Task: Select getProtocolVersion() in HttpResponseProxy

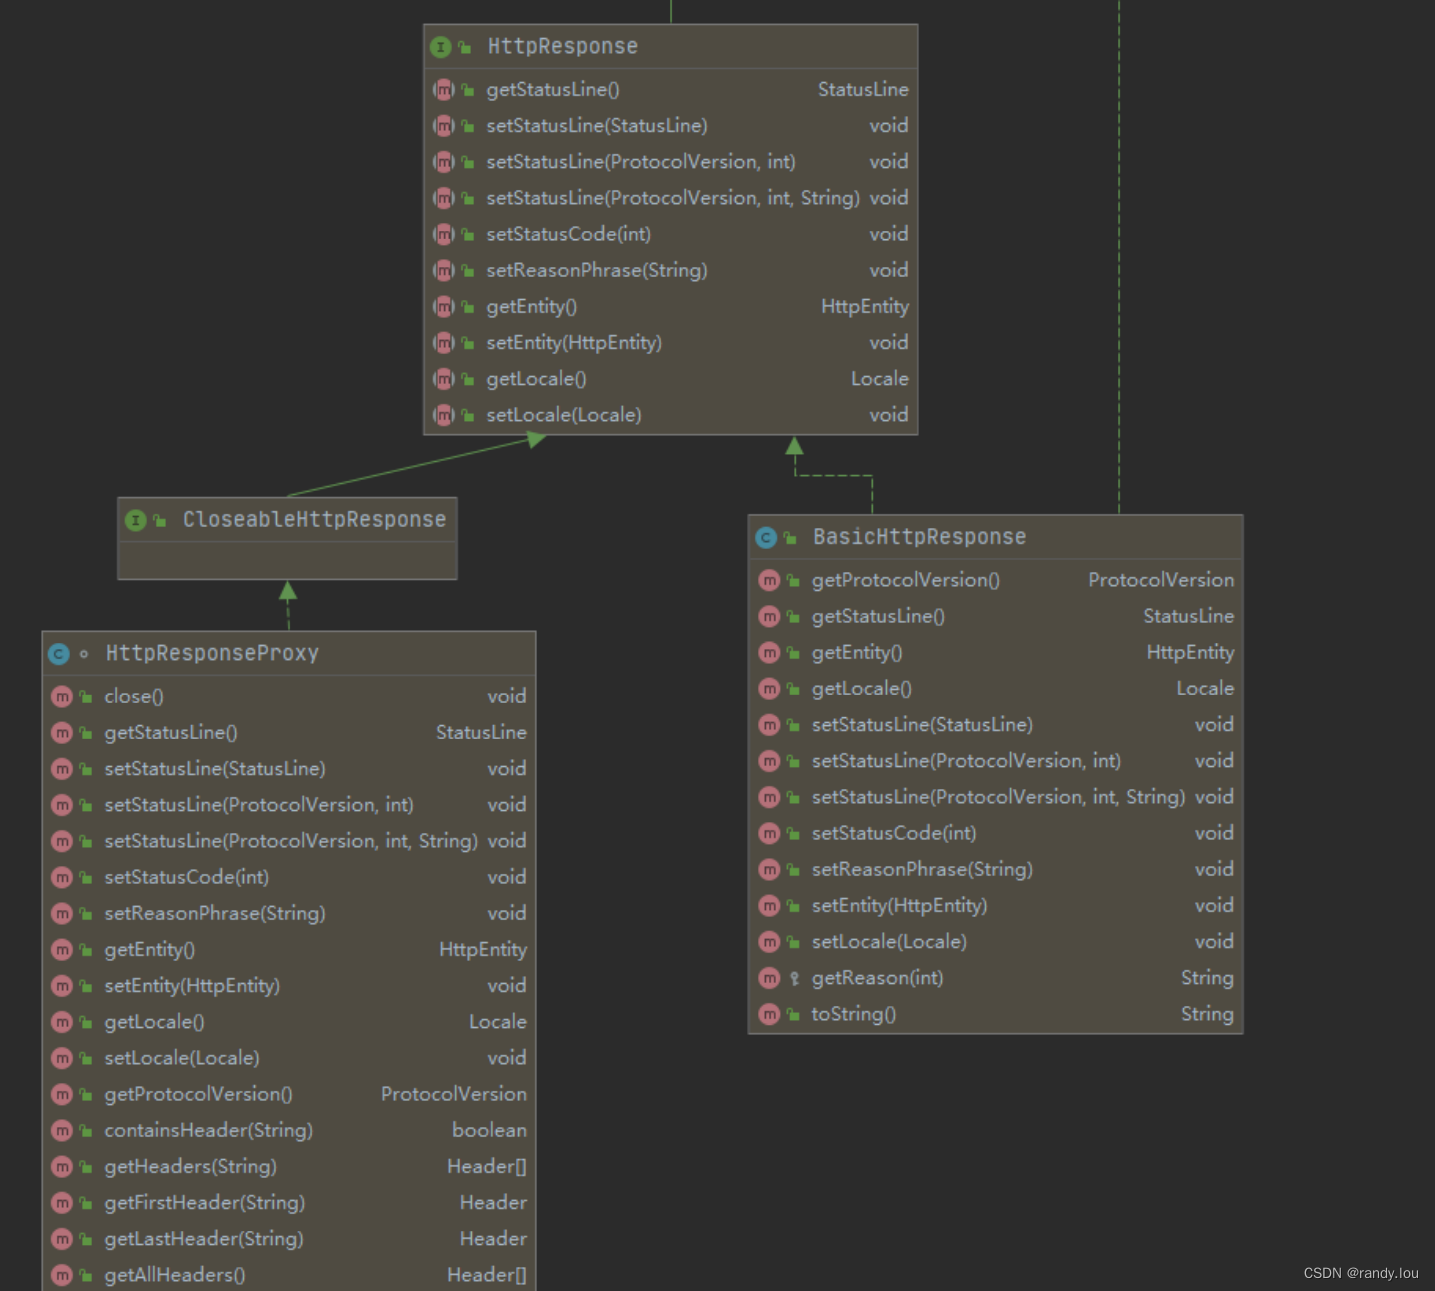Action: point(199,1094)
